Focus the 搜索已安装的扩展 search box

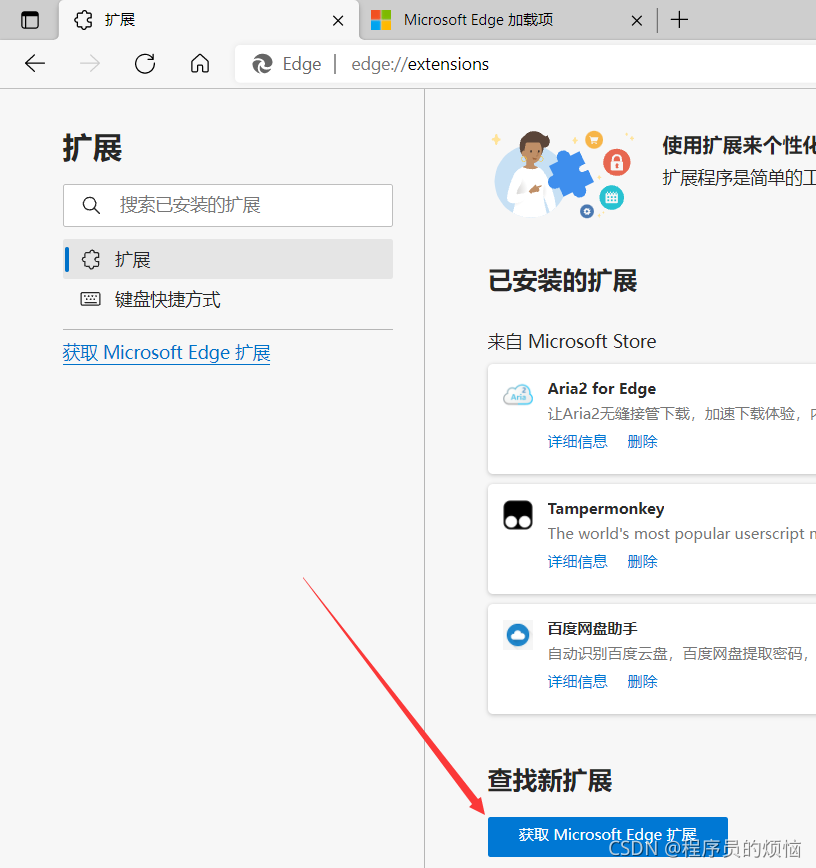click(x=240, y=205)
